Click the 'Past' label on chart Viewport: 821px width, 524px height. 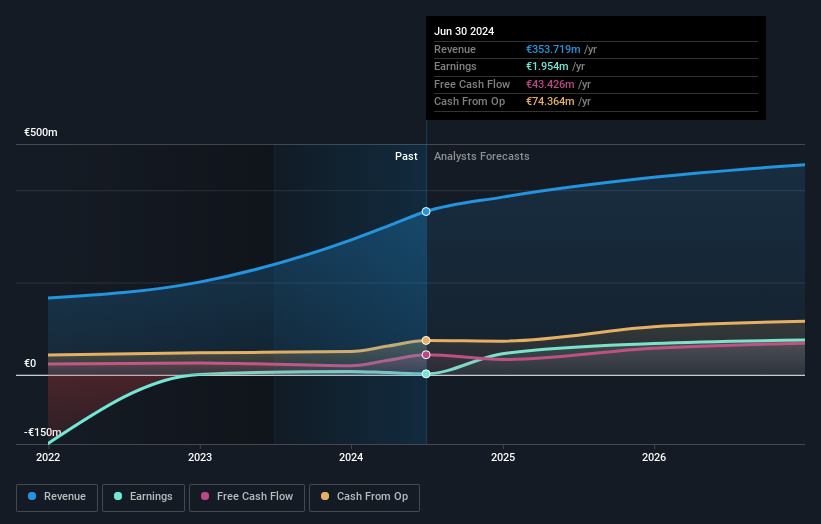click(x=406, y=156)
